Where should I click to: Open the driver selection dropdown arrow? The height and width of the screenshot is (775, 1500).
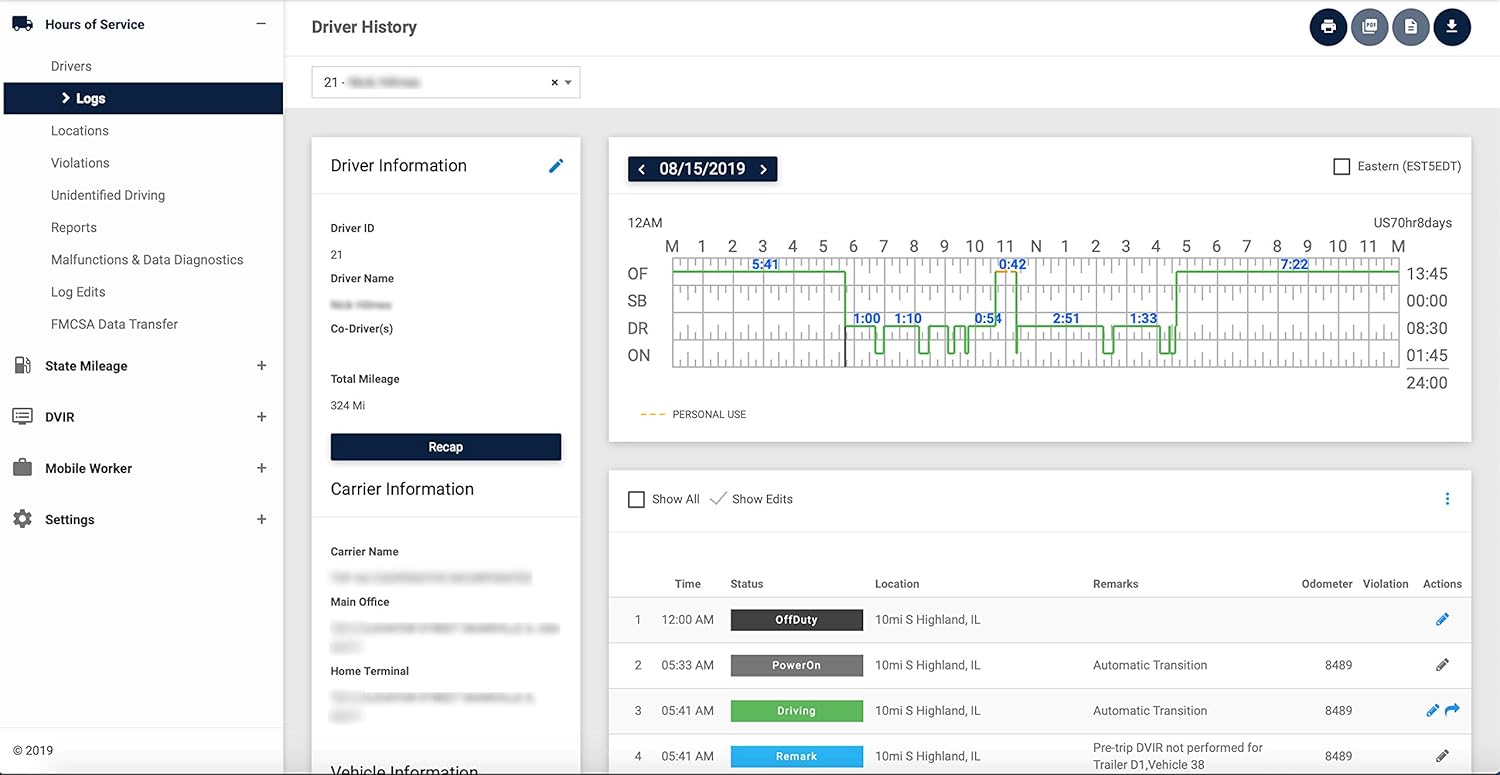tap(568, 83)
